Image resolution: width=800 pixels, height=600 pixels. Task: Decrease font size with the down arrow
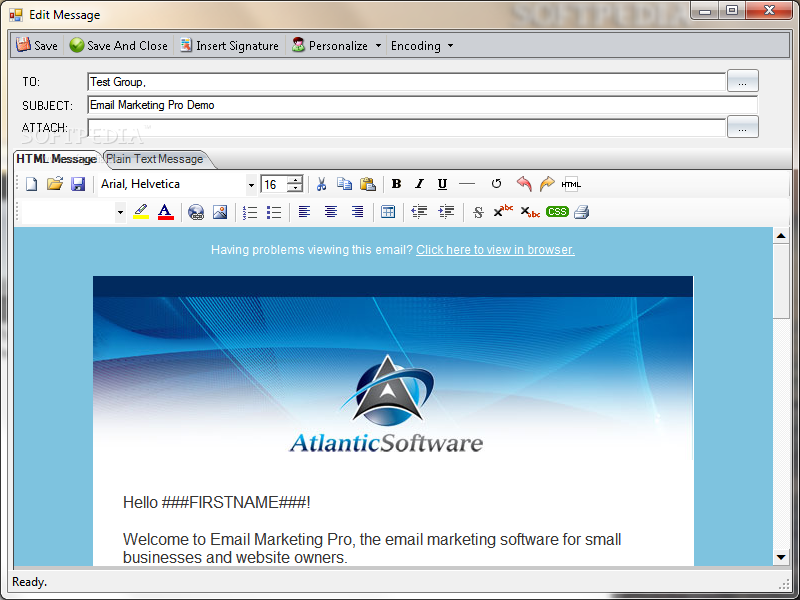coord(295,189)
